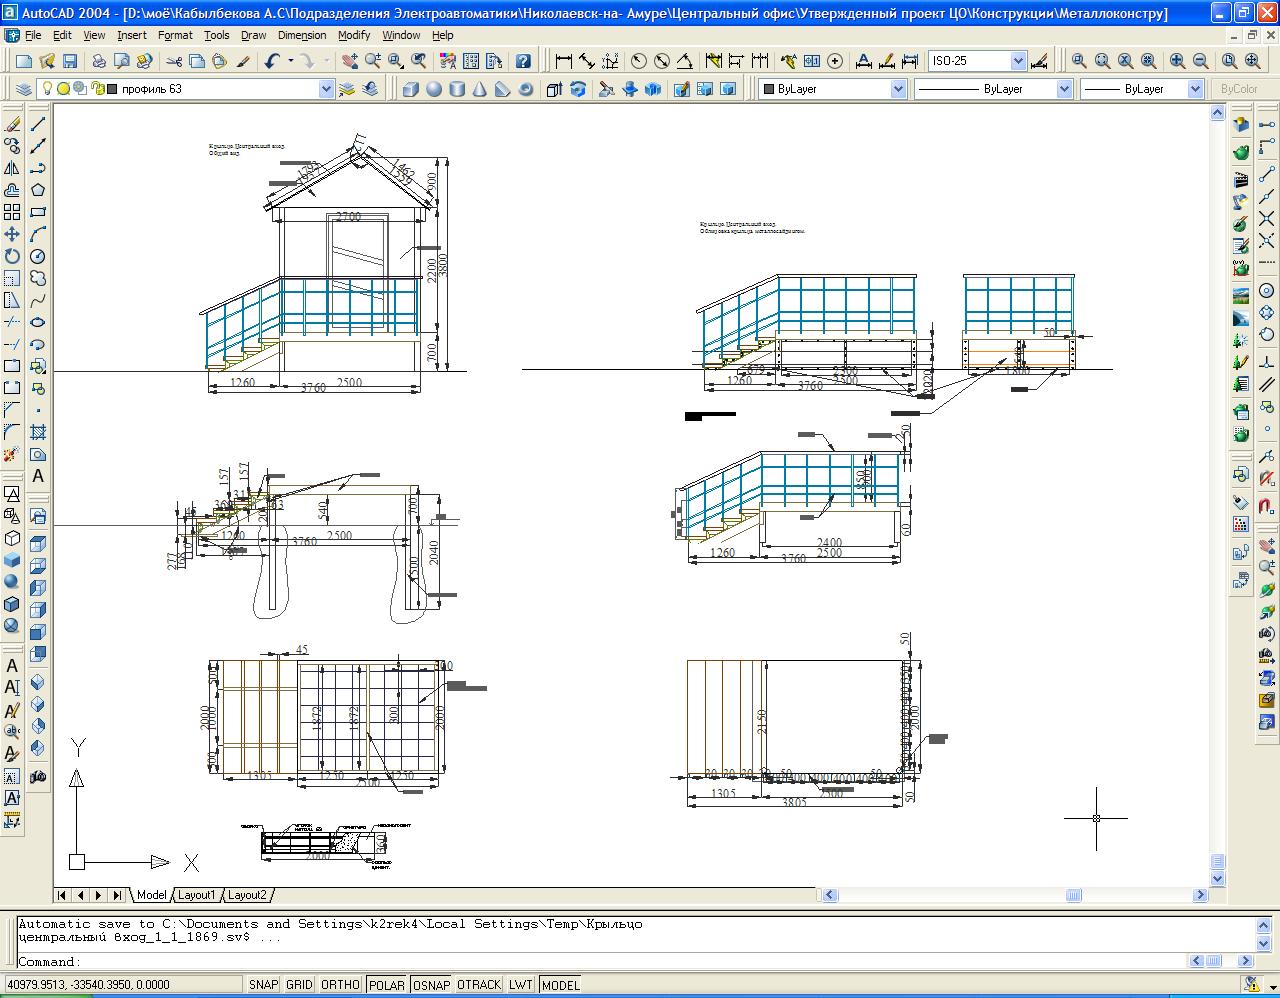Viewport: 1280px width, 998px height.
Task: Open the Dimension menu
Action: 302,35
